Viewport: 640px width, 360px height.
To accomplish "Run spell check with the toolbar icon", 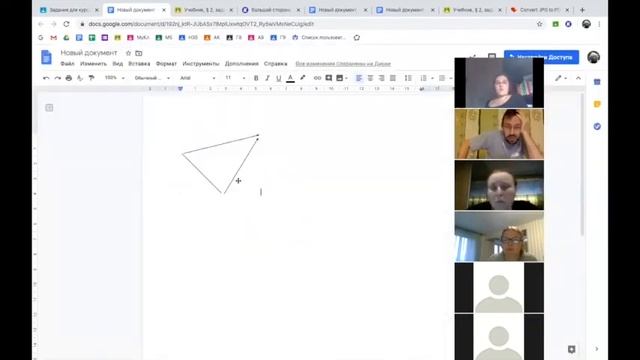I will click(x=80, y=78).
